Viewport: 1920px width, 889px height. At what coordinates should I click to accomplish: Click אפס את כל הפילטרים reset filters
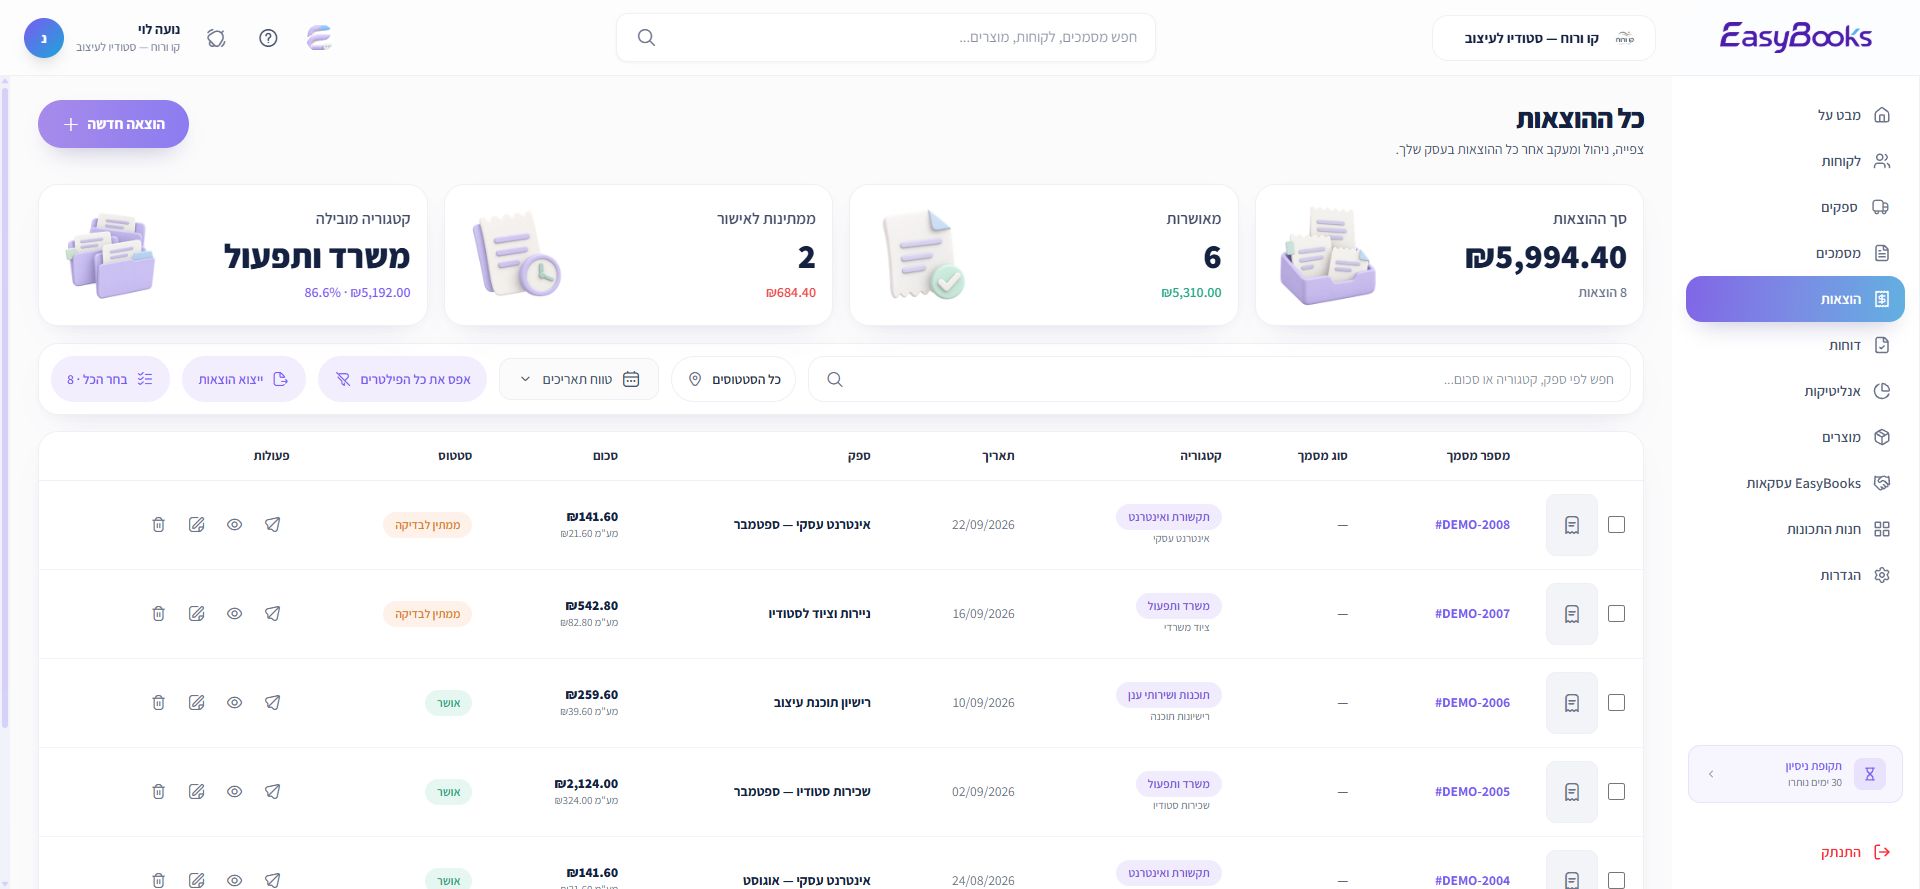click(x=402, y=380)
